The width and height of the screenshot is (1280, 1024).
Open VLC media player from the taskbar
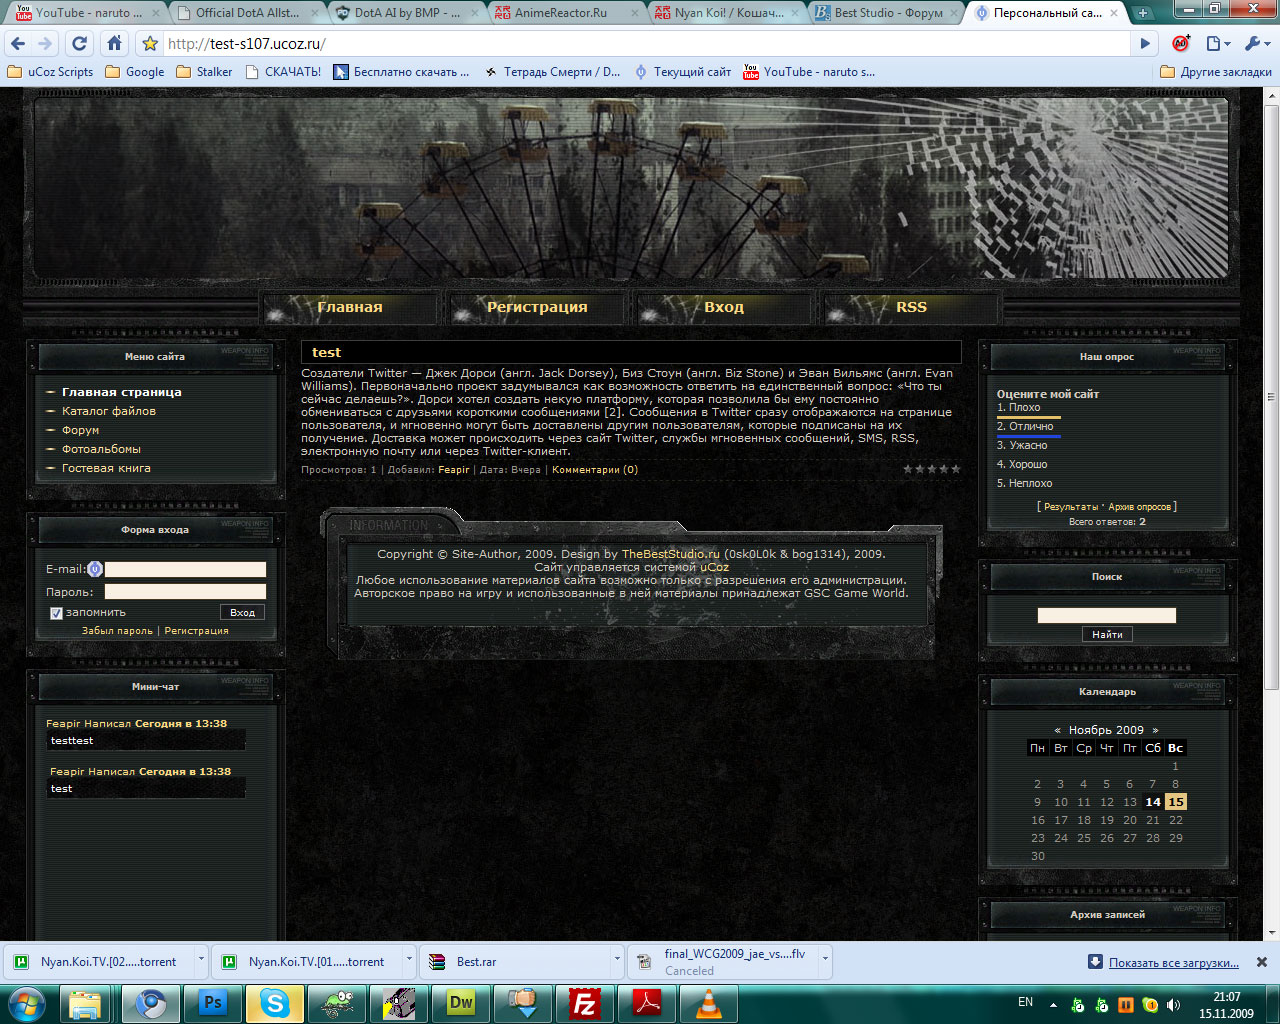click(709, 1003)
